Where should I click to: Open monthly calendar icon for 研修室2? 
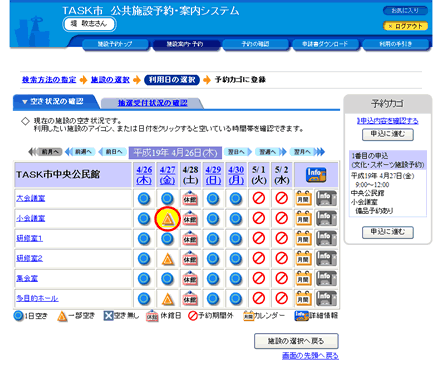tap(304, 259)
